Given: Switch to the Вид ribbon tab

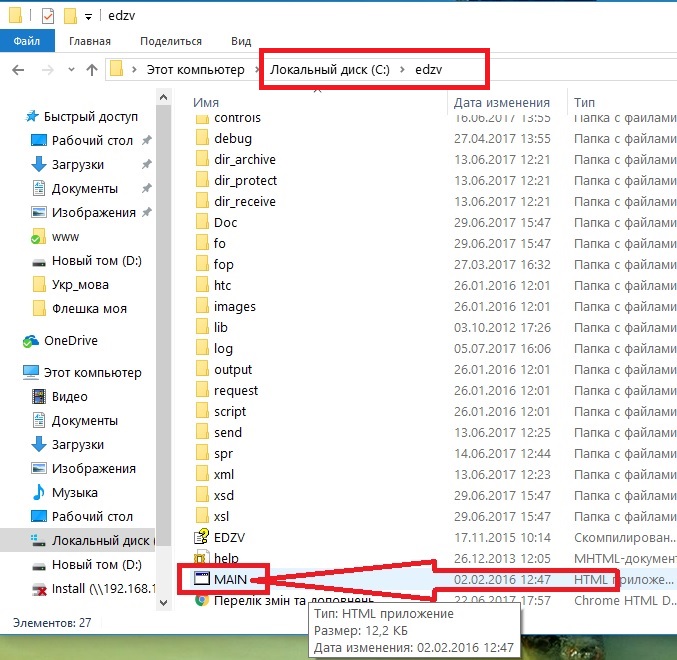Looking at the screenshot, I should click(x=241, y=41).
